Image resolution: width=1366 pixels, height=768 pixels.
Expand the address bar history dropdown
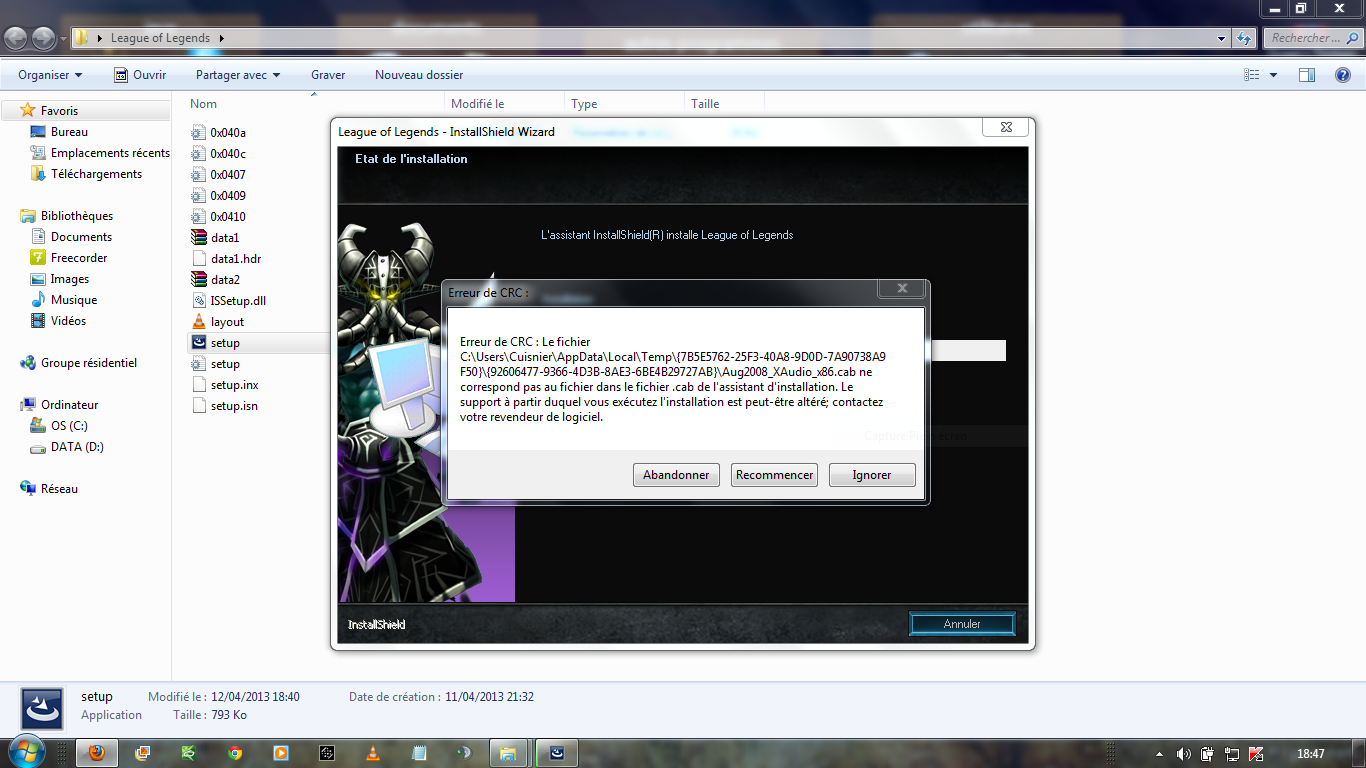1222,38
